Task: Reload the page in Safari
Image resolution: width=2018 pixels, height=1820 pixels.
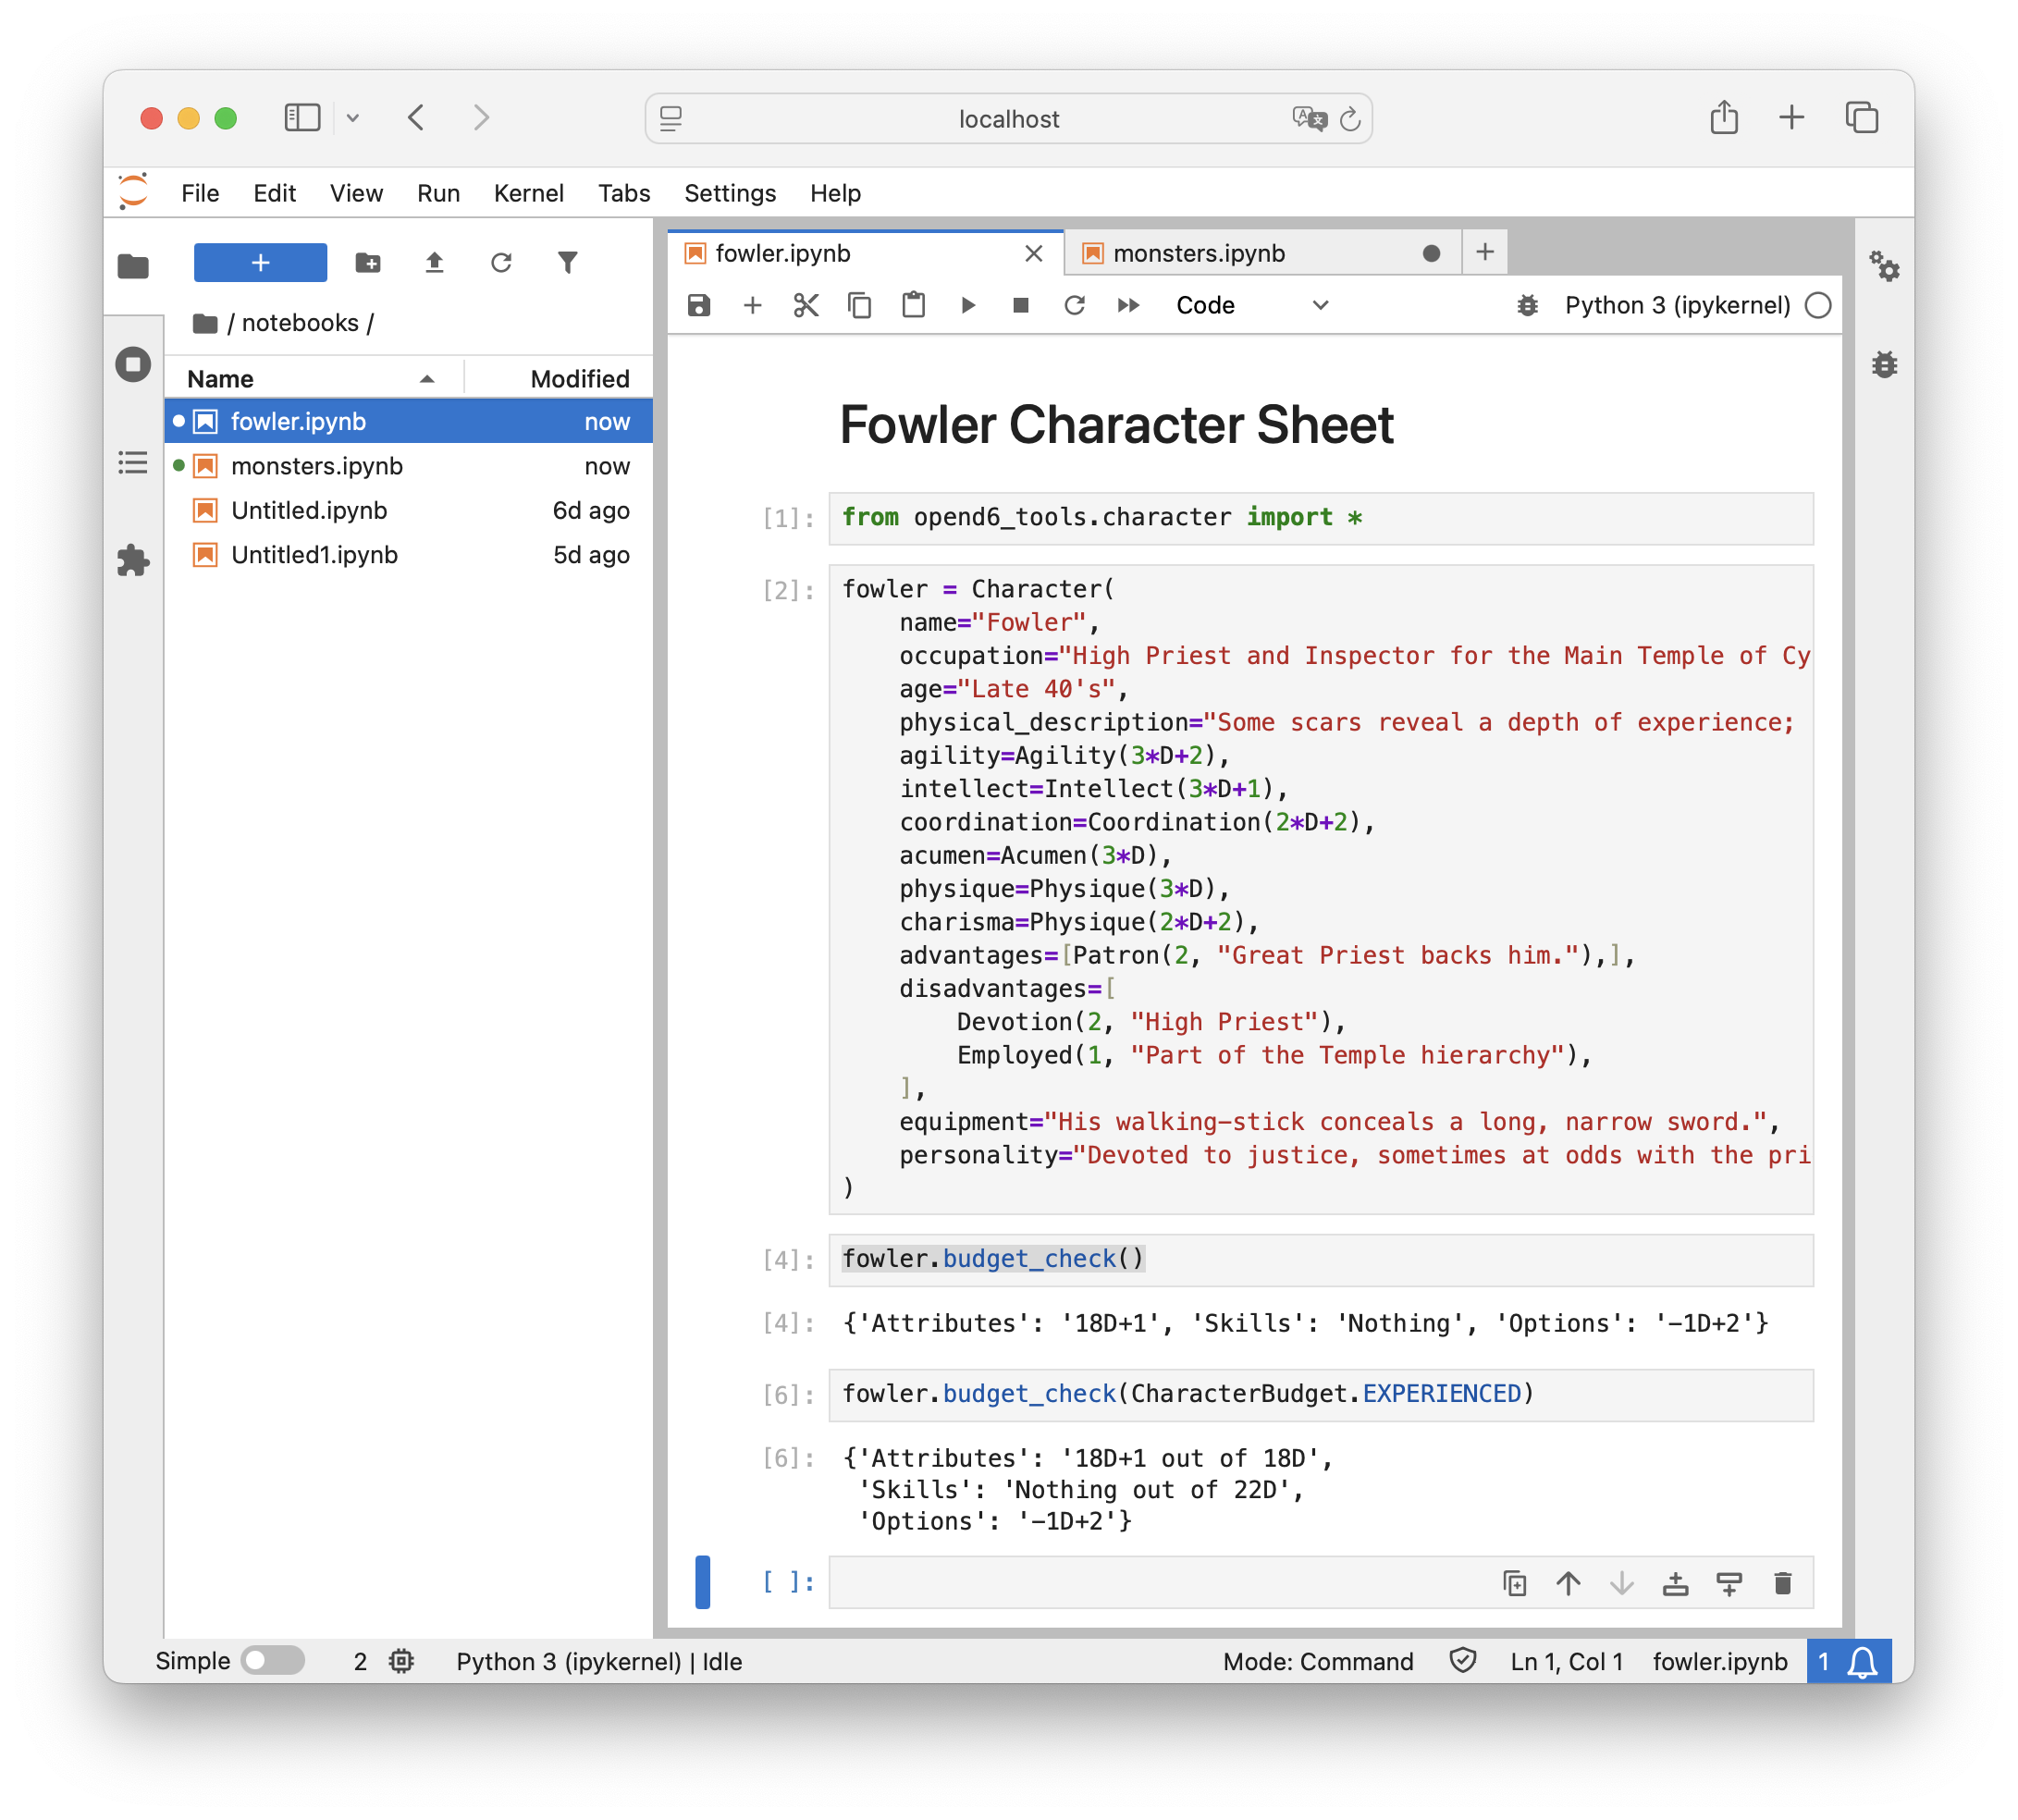Action: pos(1349,118)
